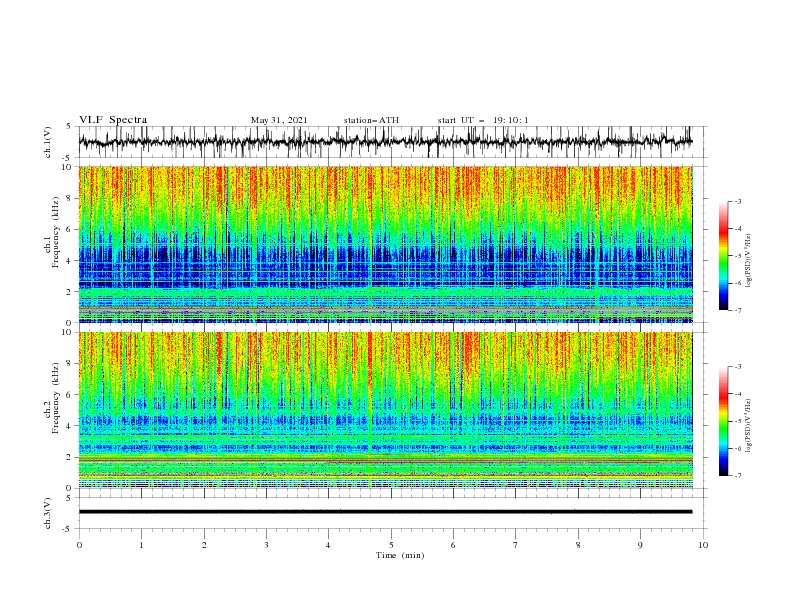Click the "Time (min)" x-axis label
The width and height of the screenshot is (792, 612).
click(x=400, y=555)
